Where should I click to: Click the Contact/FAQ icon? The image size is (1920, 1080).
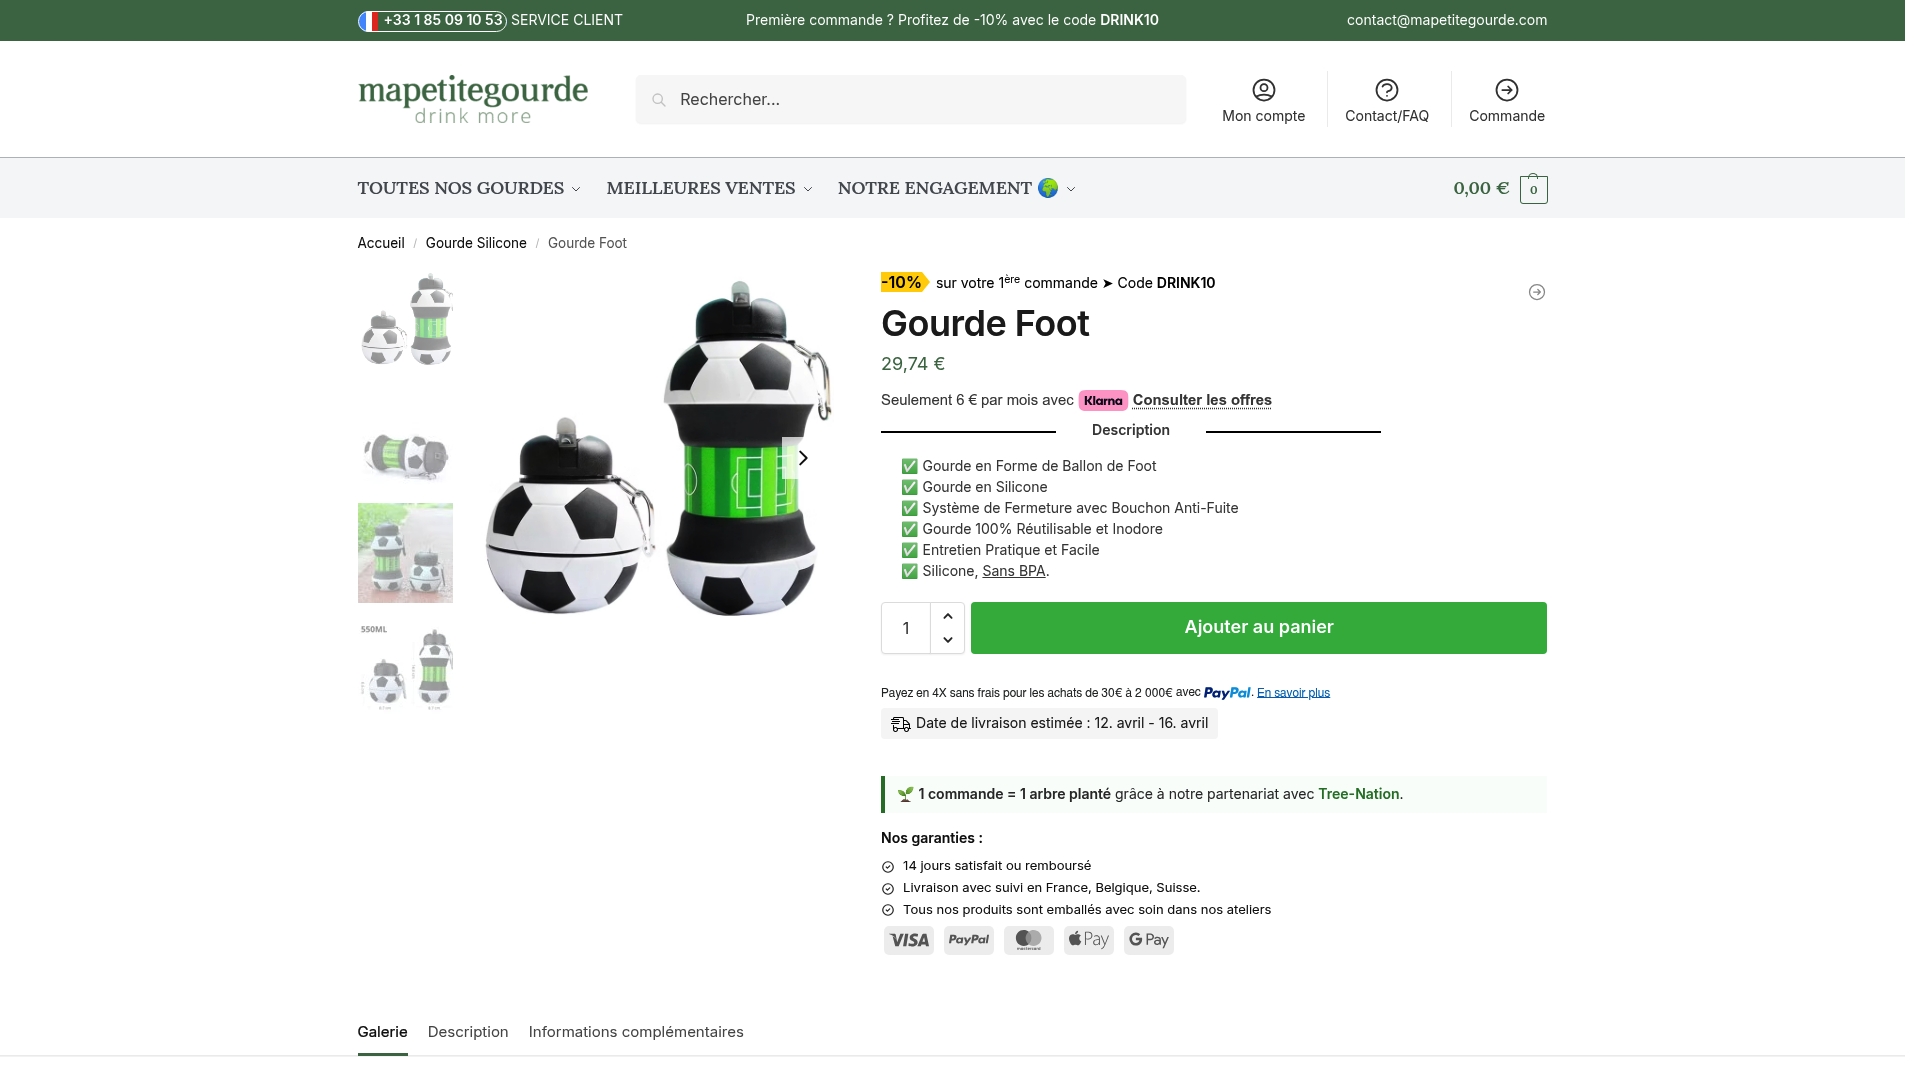[1386, 89]
